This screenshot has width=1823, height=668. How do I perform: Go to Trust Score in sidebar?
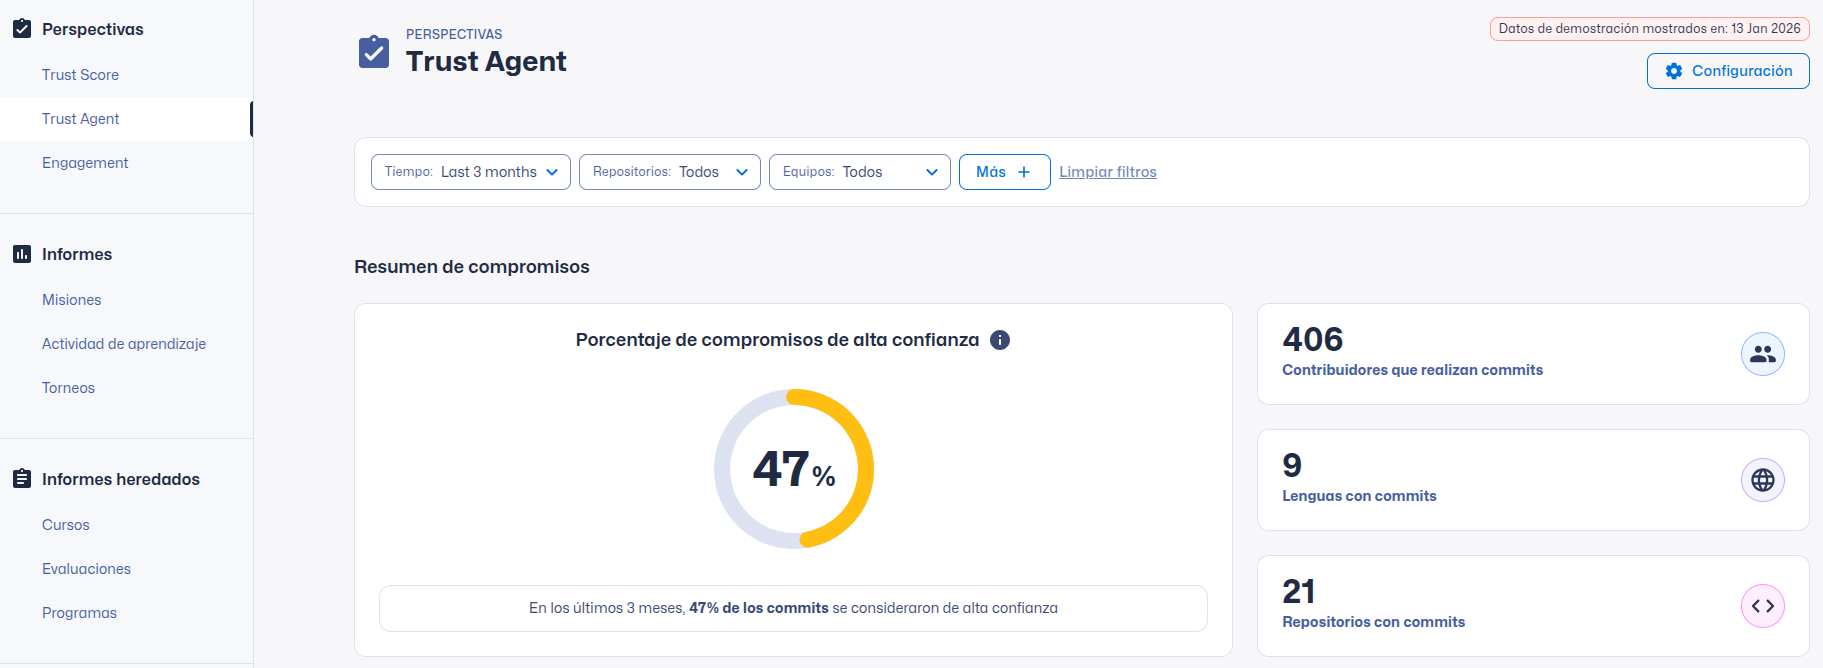coord(80,75)
